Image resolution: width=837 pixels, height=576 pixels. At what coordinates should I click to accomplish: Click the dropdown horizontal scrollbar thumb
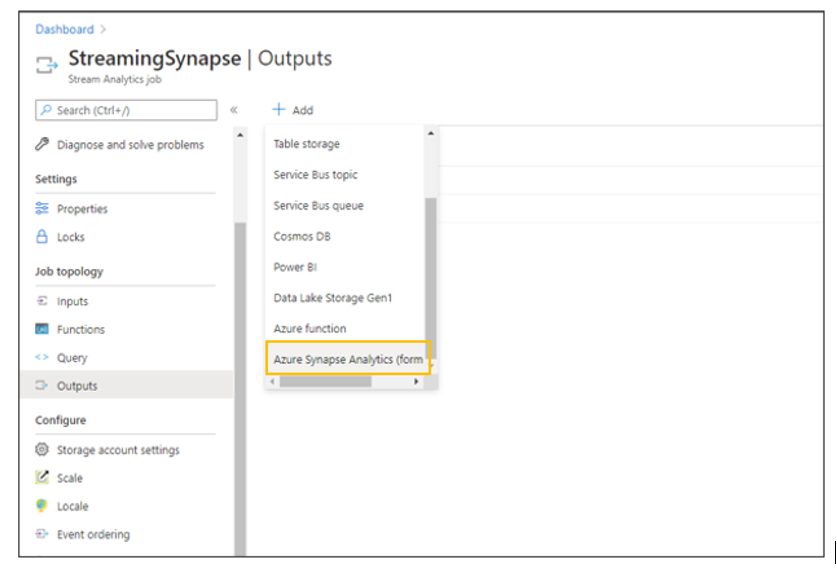click(x=326, y=382)
